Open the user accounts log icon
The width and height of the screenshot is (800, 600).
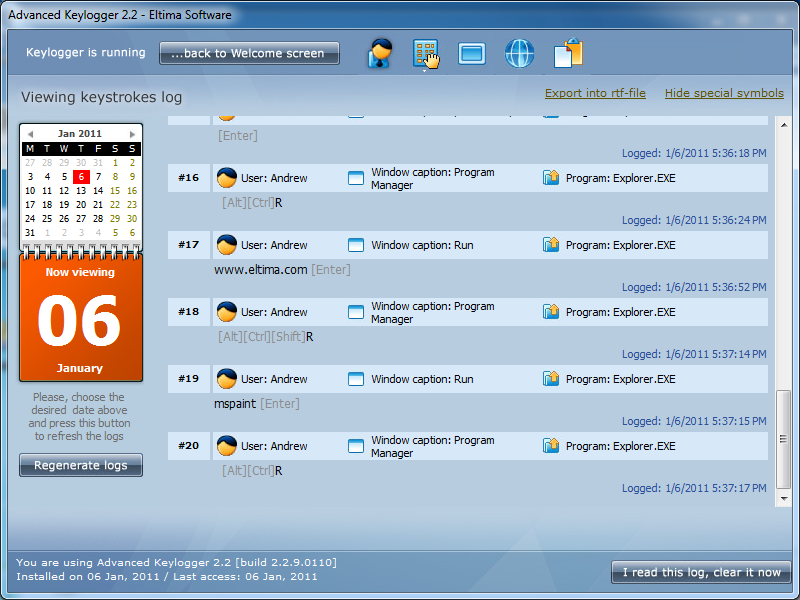click(x=380, y=53)
